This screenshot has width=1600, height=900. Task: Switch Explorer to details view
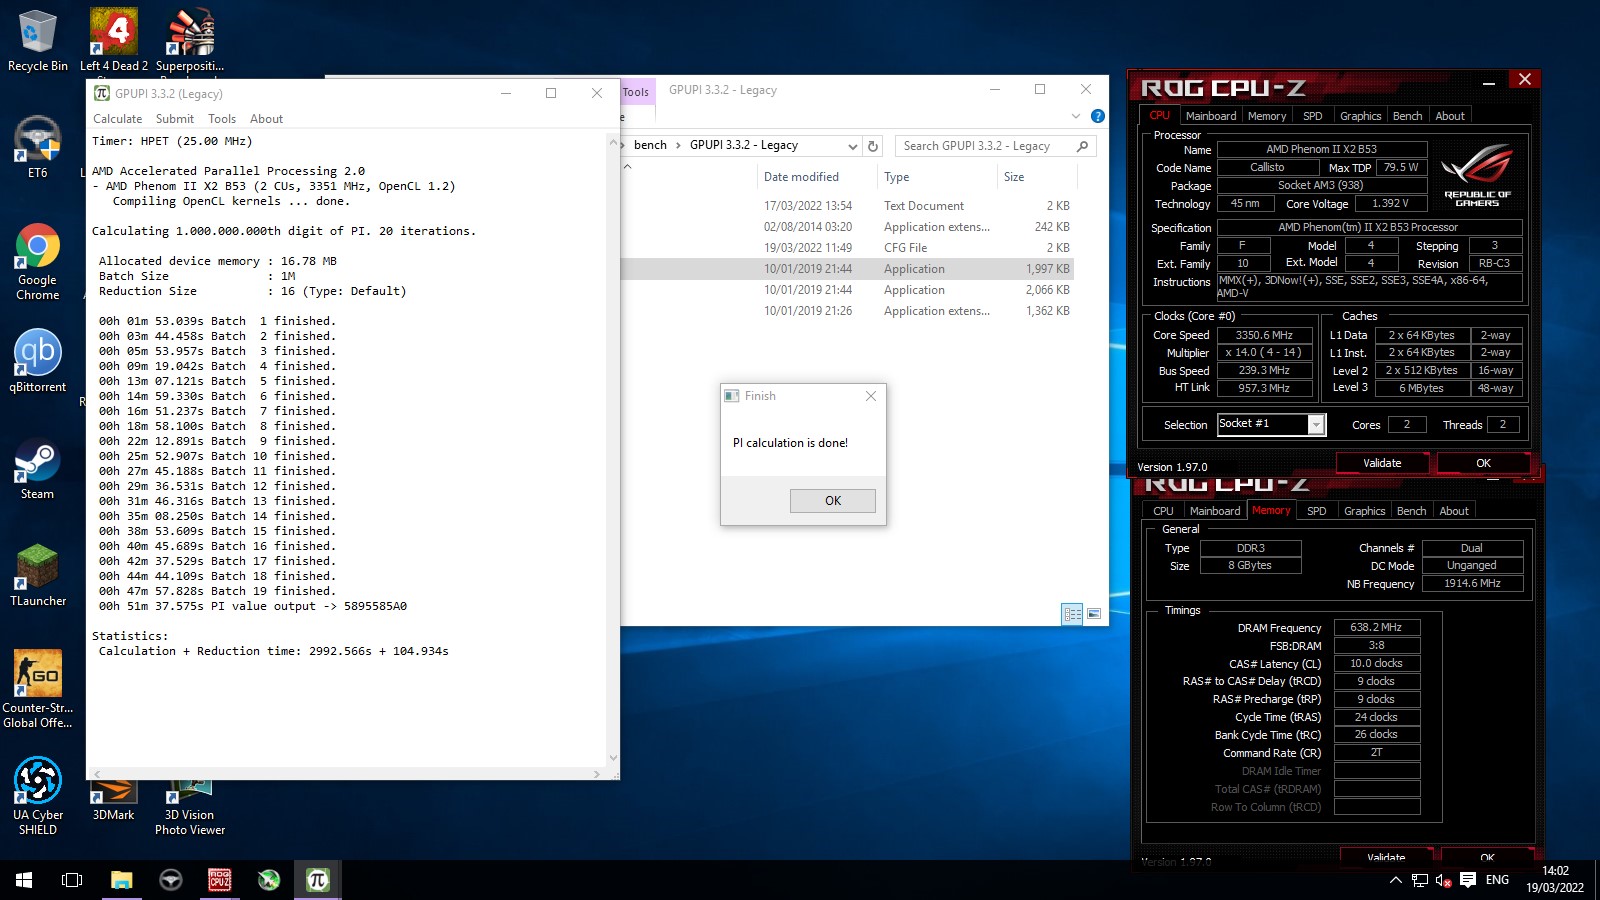click(x=1072, y=614)
